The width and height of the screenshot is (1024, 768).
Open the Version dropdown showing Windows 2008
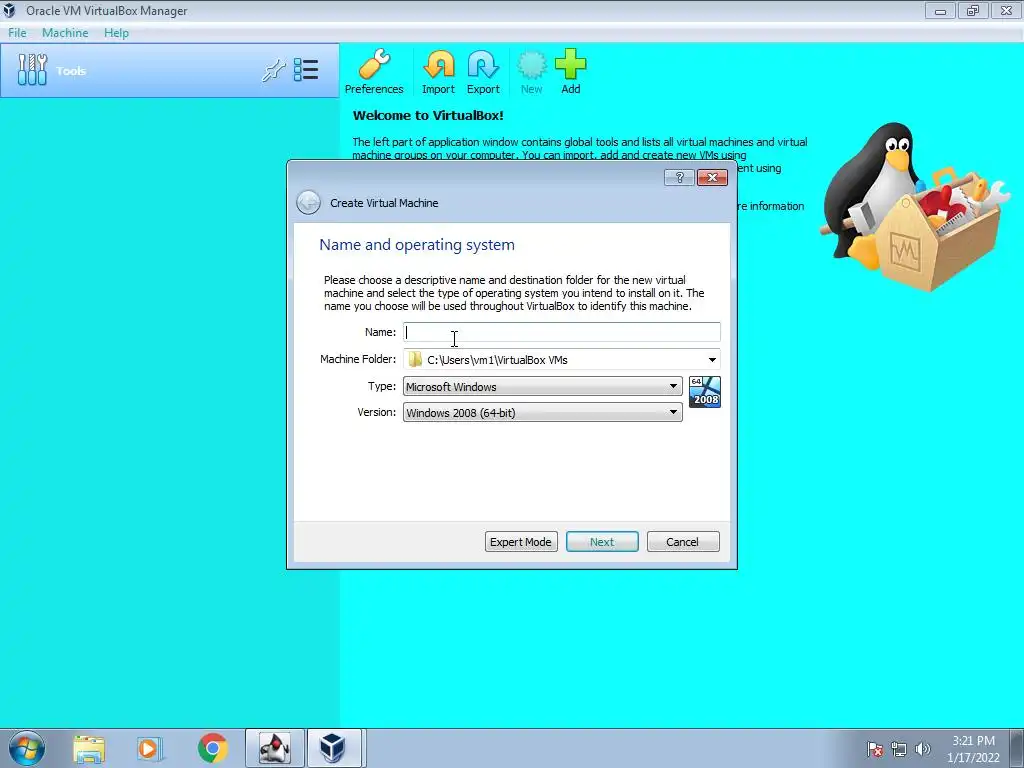(x=543, y=413)
